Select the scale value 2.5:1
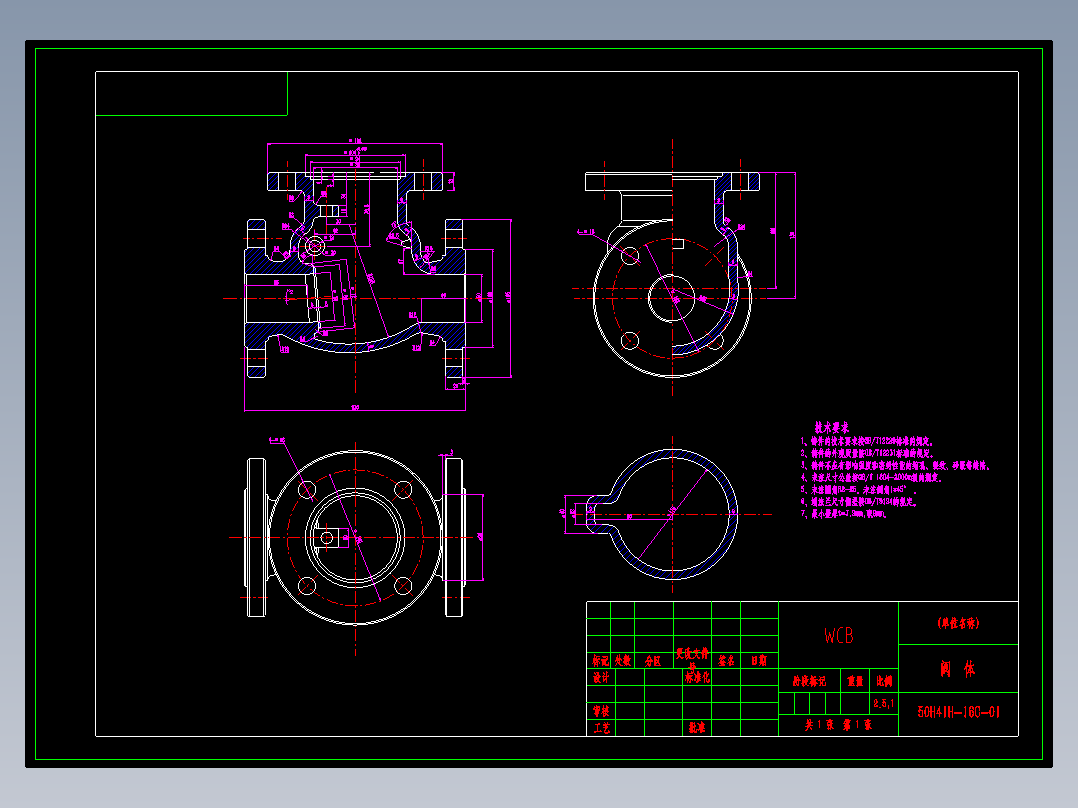 tap(884, 703)
